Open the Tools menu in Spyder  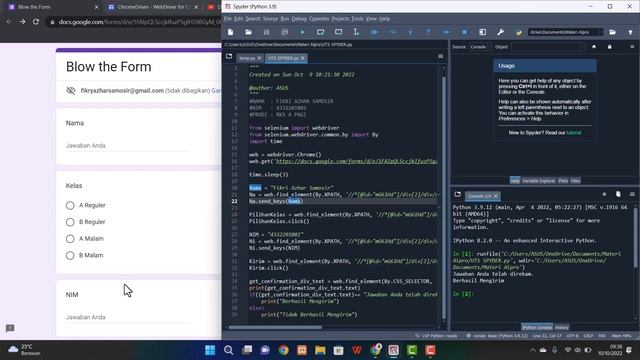[357, 19]
